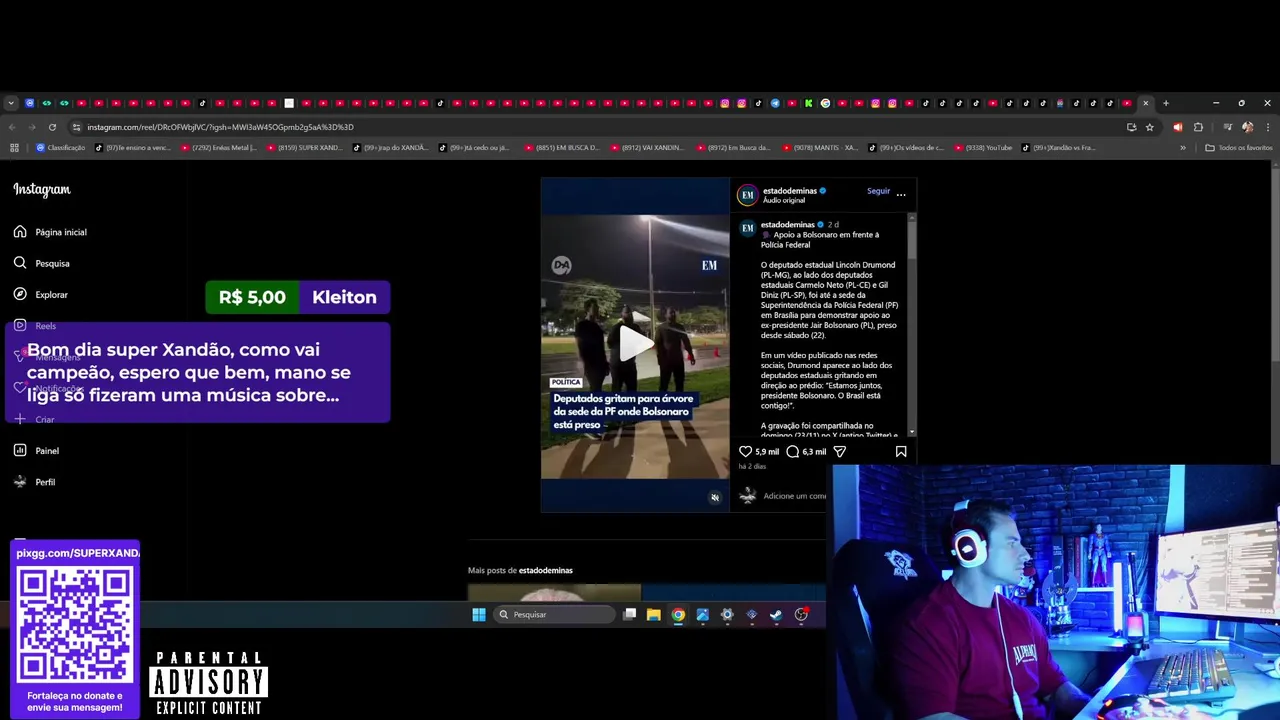Open Settings gear on taskbar
Viewport: 1280px width, 720px height.
727,615
